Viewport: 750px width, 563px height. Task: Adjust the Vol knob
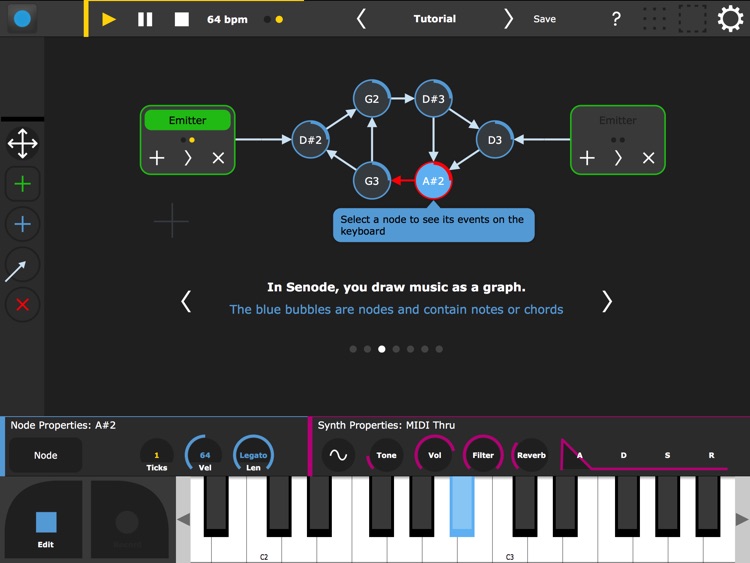point(435,455)
